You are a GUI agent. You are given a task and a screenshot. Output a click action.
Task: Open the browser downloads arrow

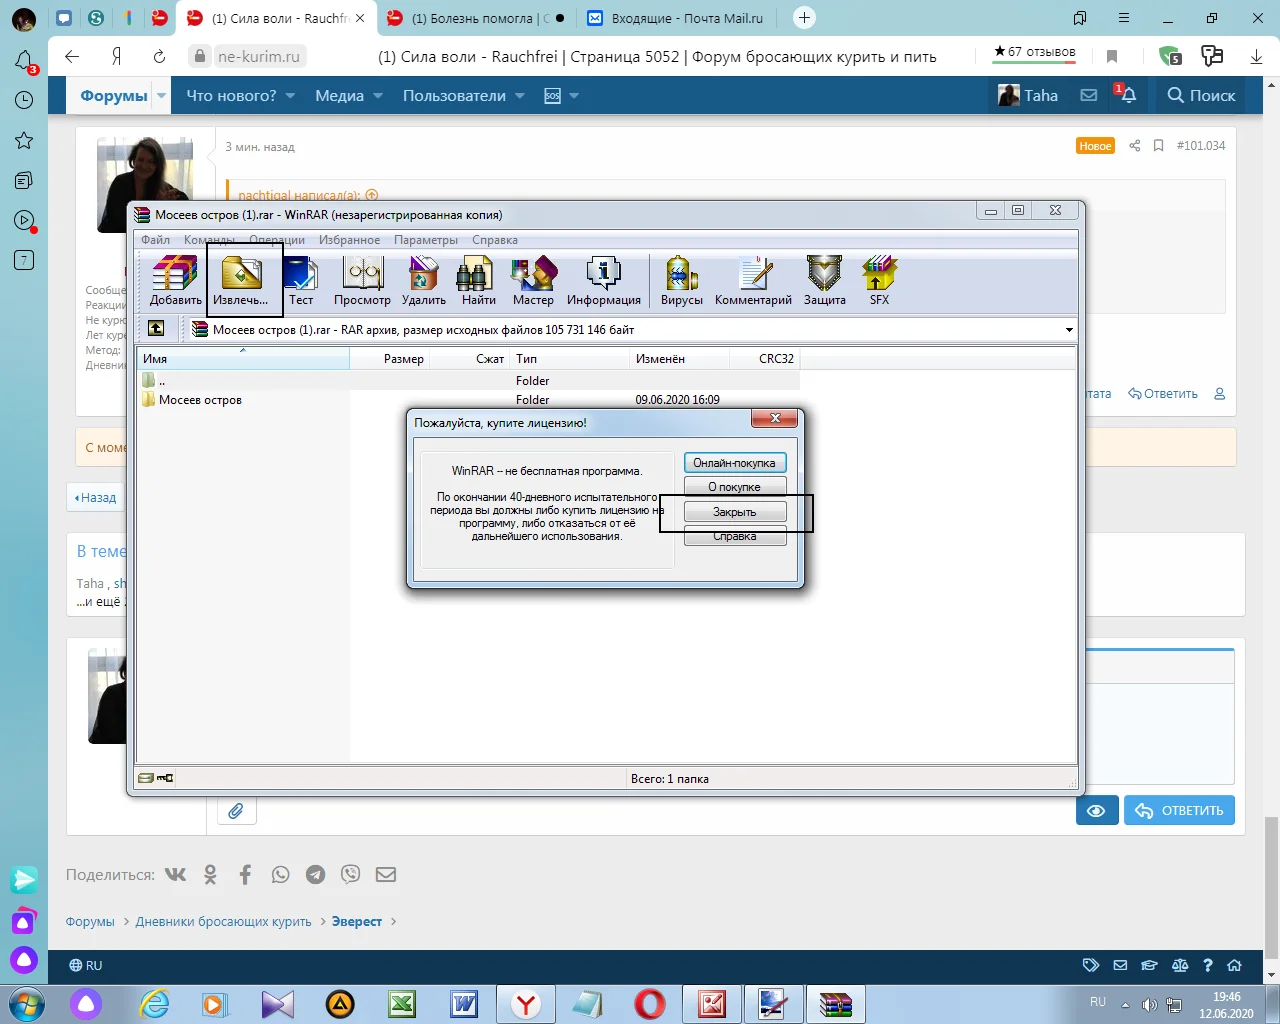1256,57
